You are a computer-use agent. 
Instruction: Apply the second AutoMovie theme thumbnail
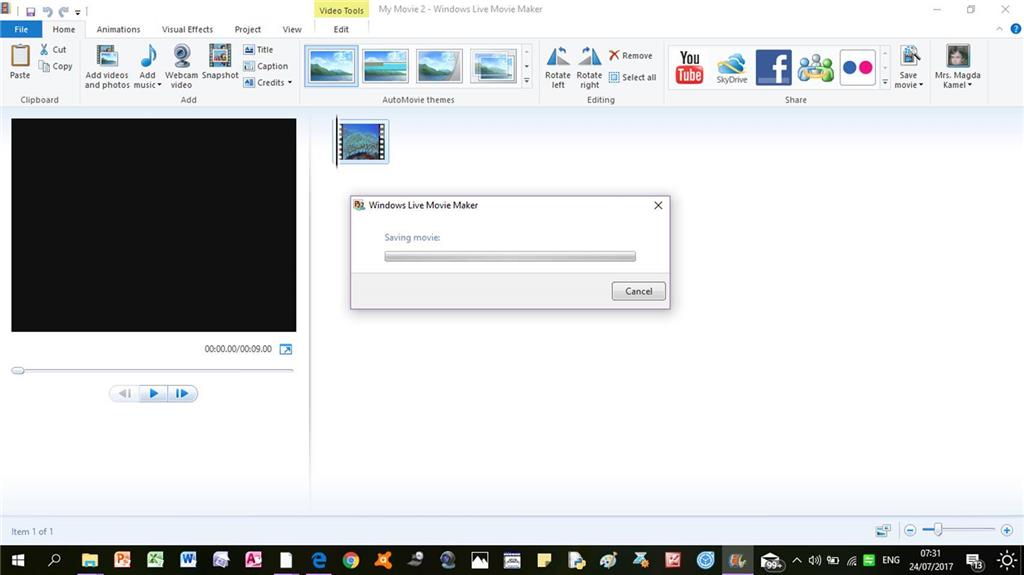tap(385, 66)
